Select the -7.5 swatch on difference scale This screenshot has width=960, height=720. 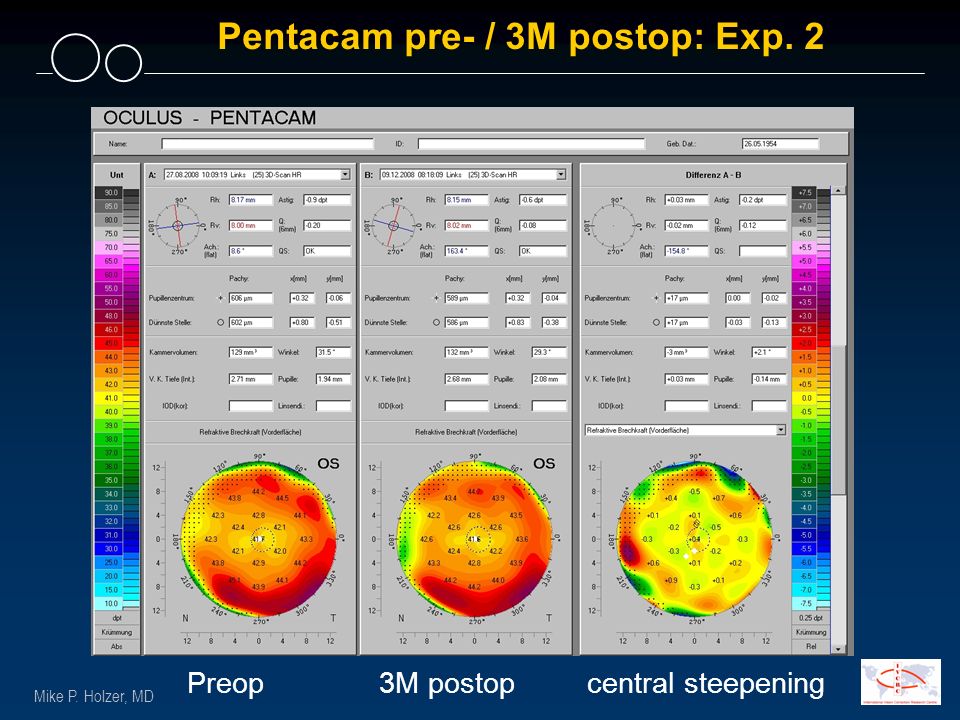coord(804,604)
